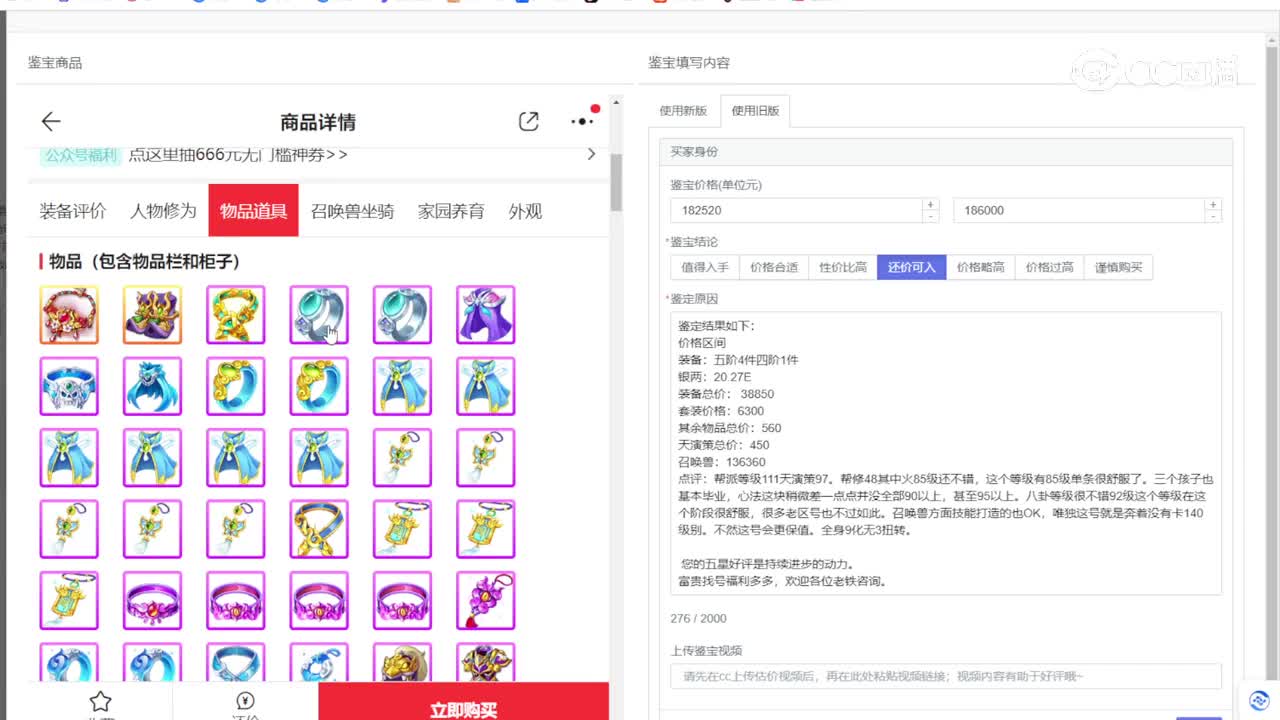Increase the 182520 price with the plus stepper

(x=931, y=204)
